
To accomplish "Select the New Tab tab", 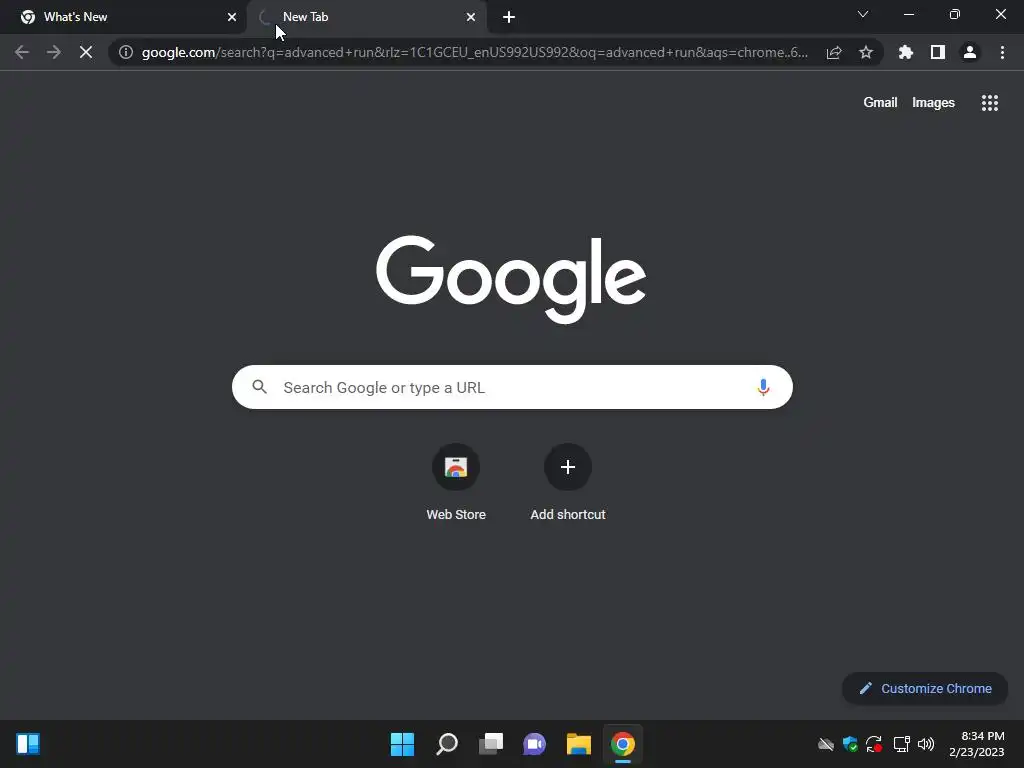I will point(367,17).
